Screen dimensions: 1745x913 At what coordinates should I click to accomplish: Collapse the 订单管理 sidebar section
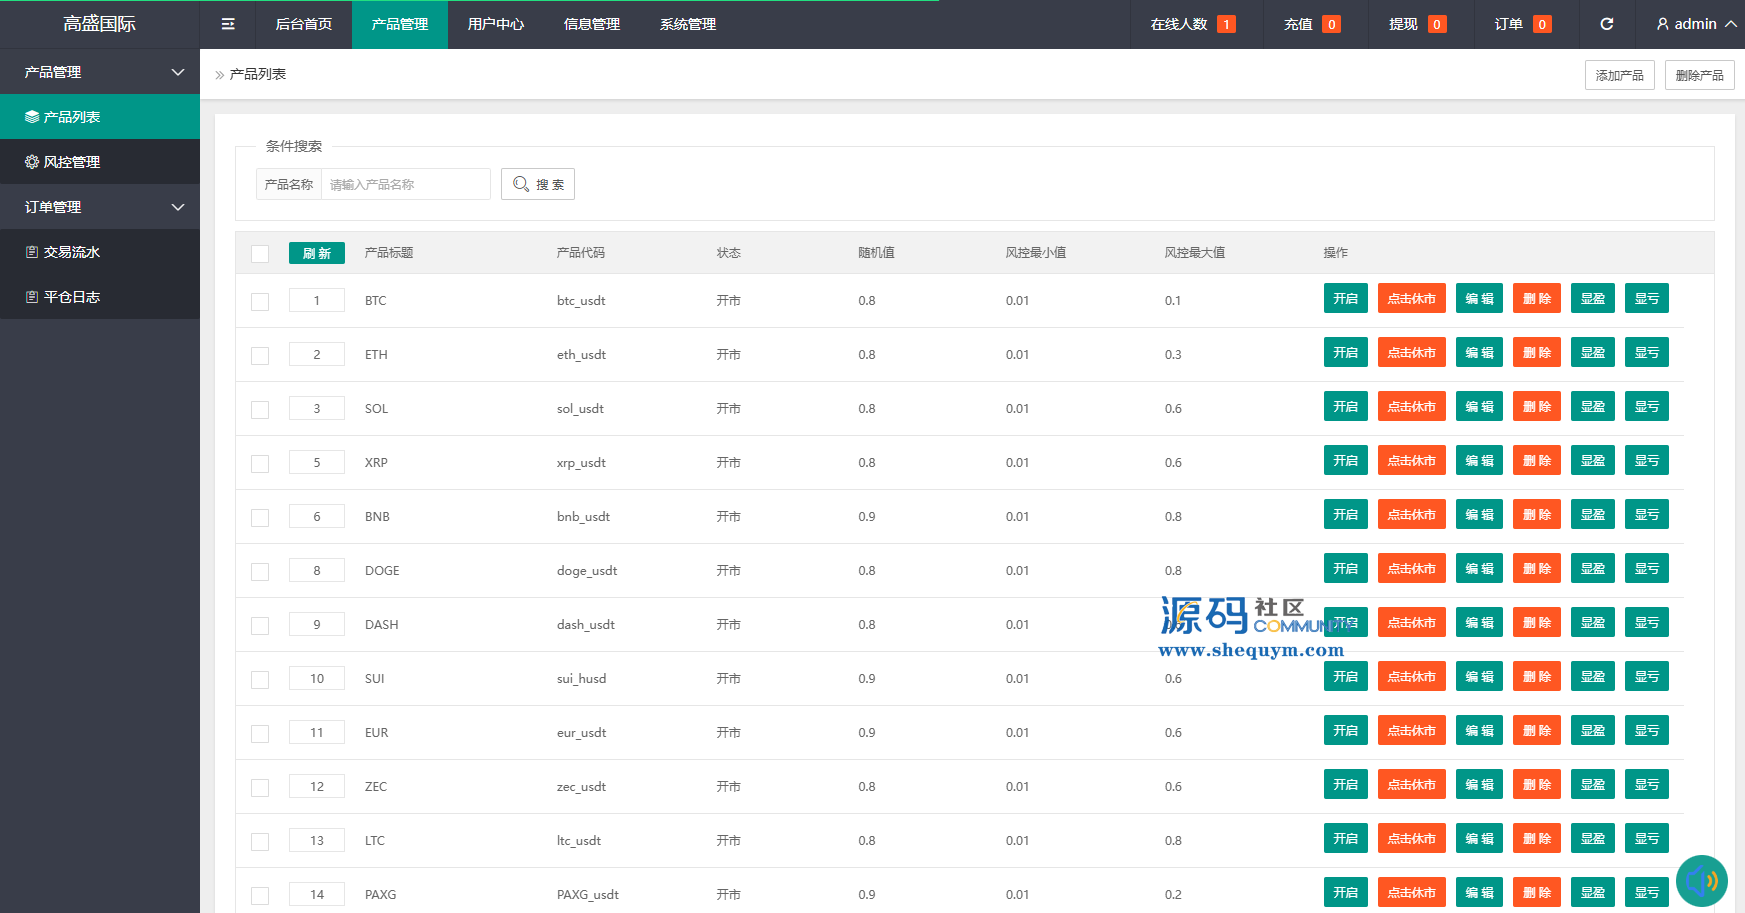tap(178, 207)
